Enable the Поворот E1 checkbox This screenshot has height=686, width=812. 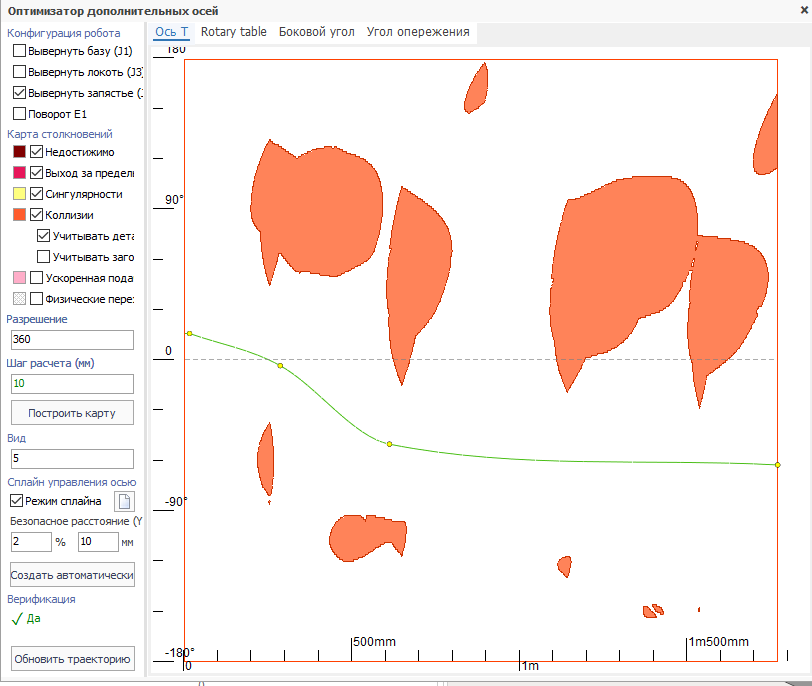[19, 114]
